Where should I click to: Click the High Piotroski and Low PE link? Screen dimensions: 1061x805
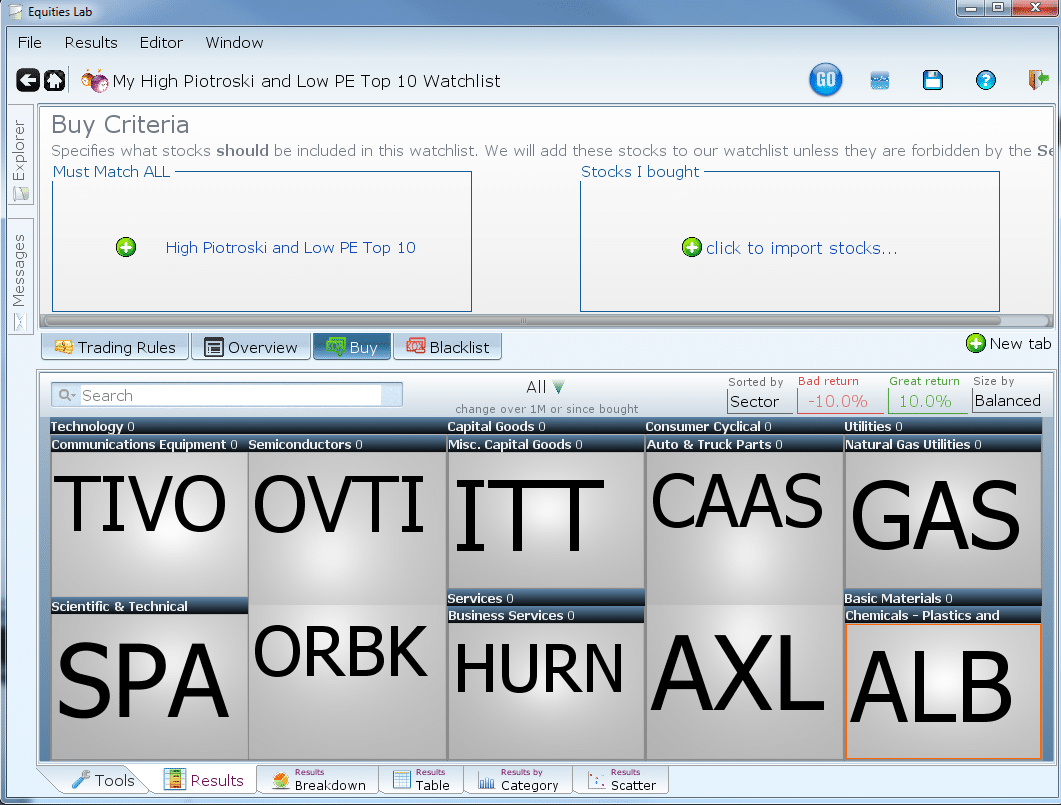[x=290, y=247]
